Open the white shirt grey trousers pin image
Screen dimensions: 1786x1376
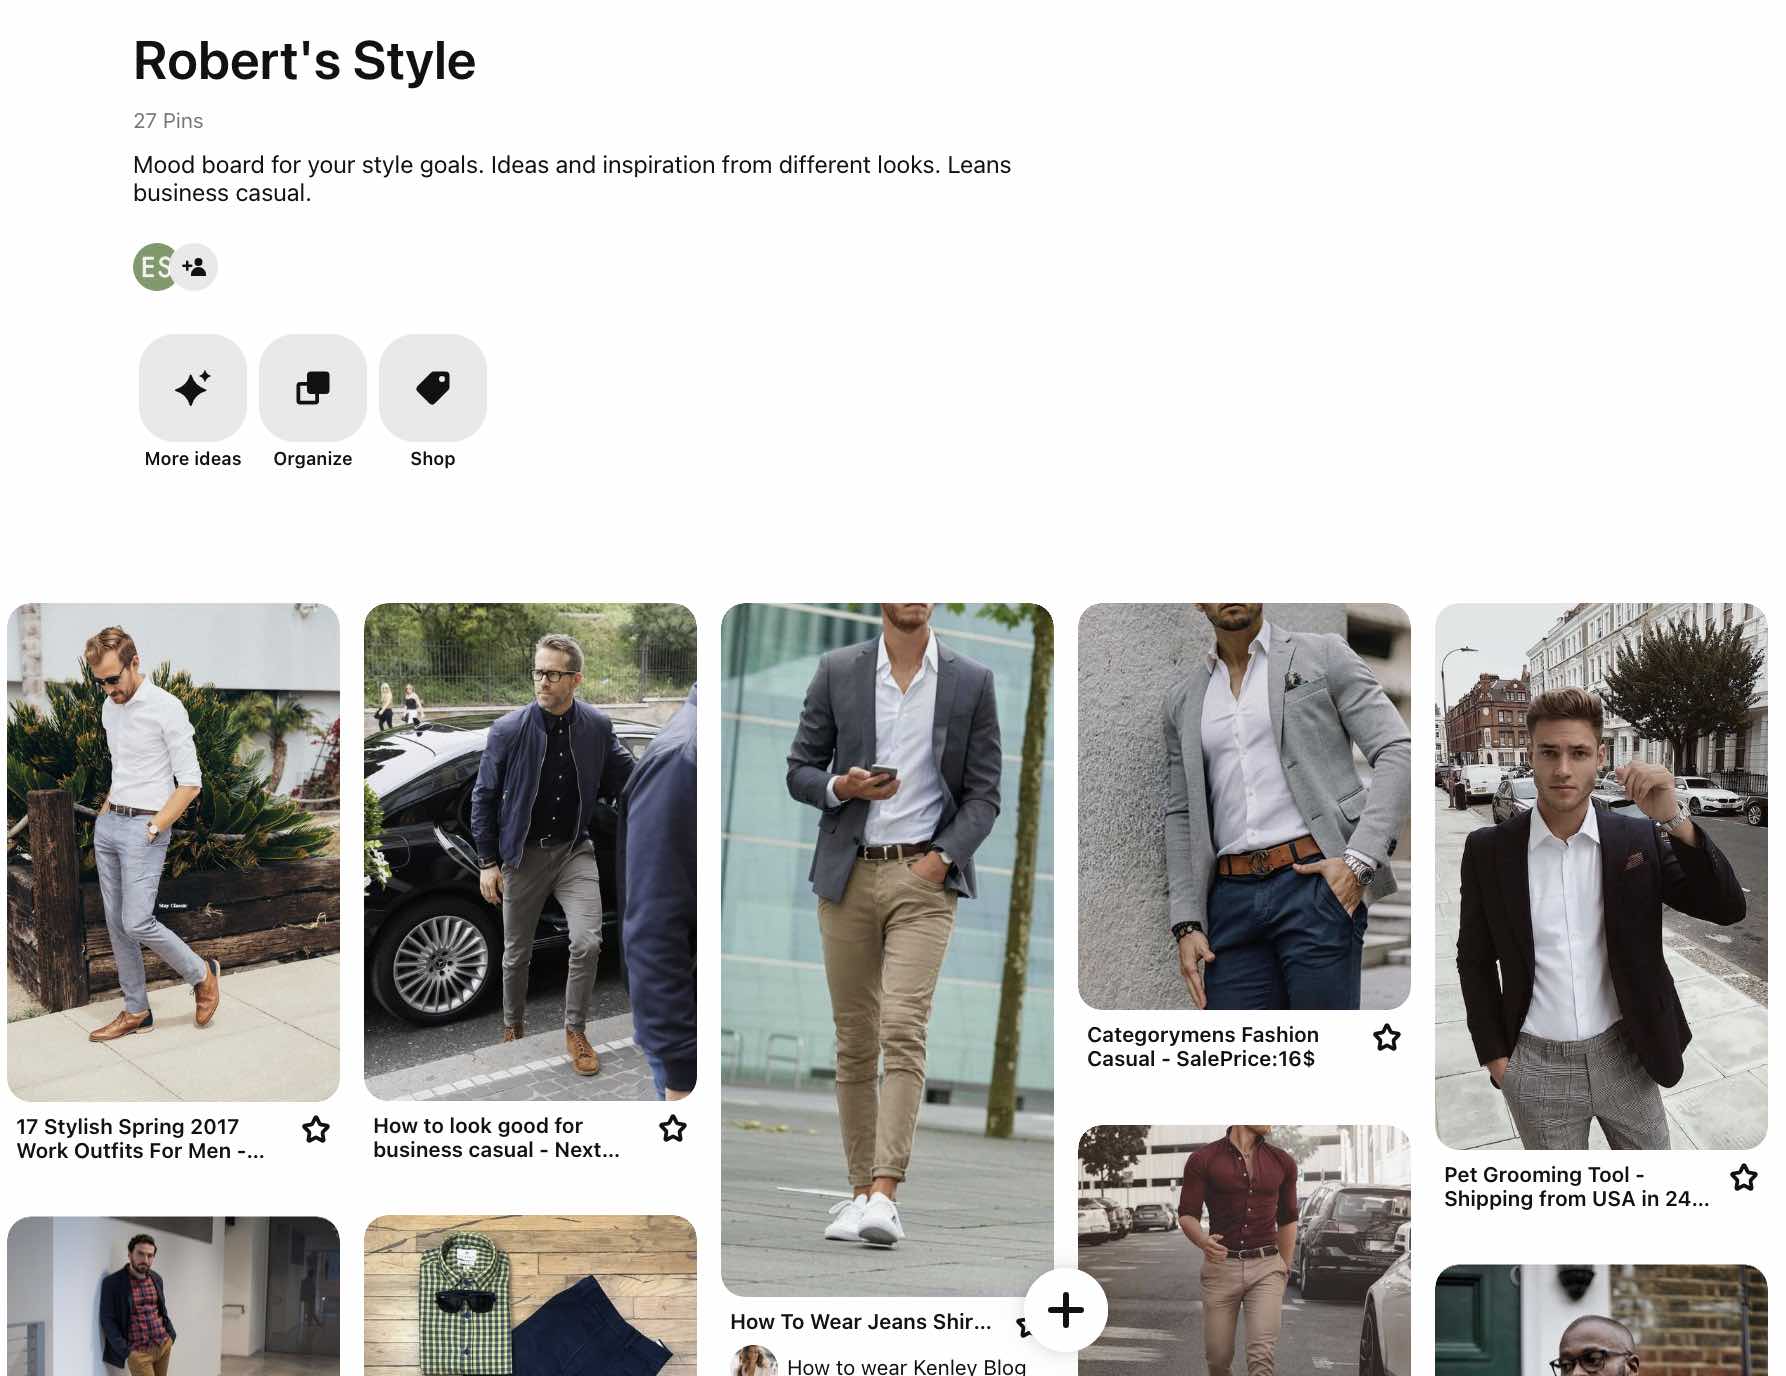173,852
